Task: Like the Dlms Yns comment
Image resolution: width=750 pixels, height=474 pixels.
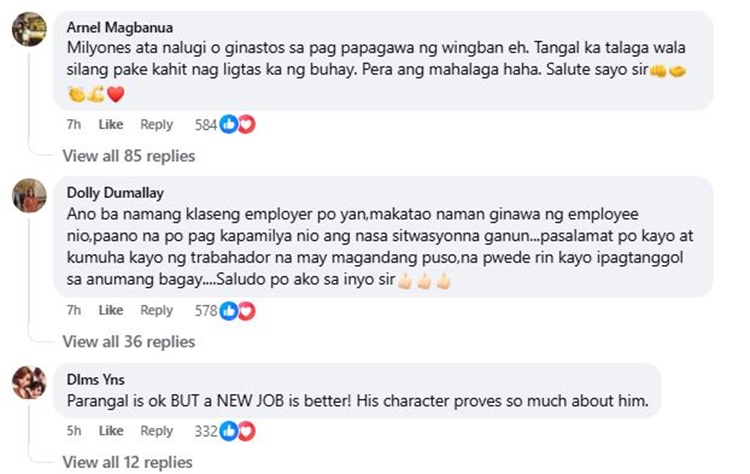Action: click(x=111, y=431)
